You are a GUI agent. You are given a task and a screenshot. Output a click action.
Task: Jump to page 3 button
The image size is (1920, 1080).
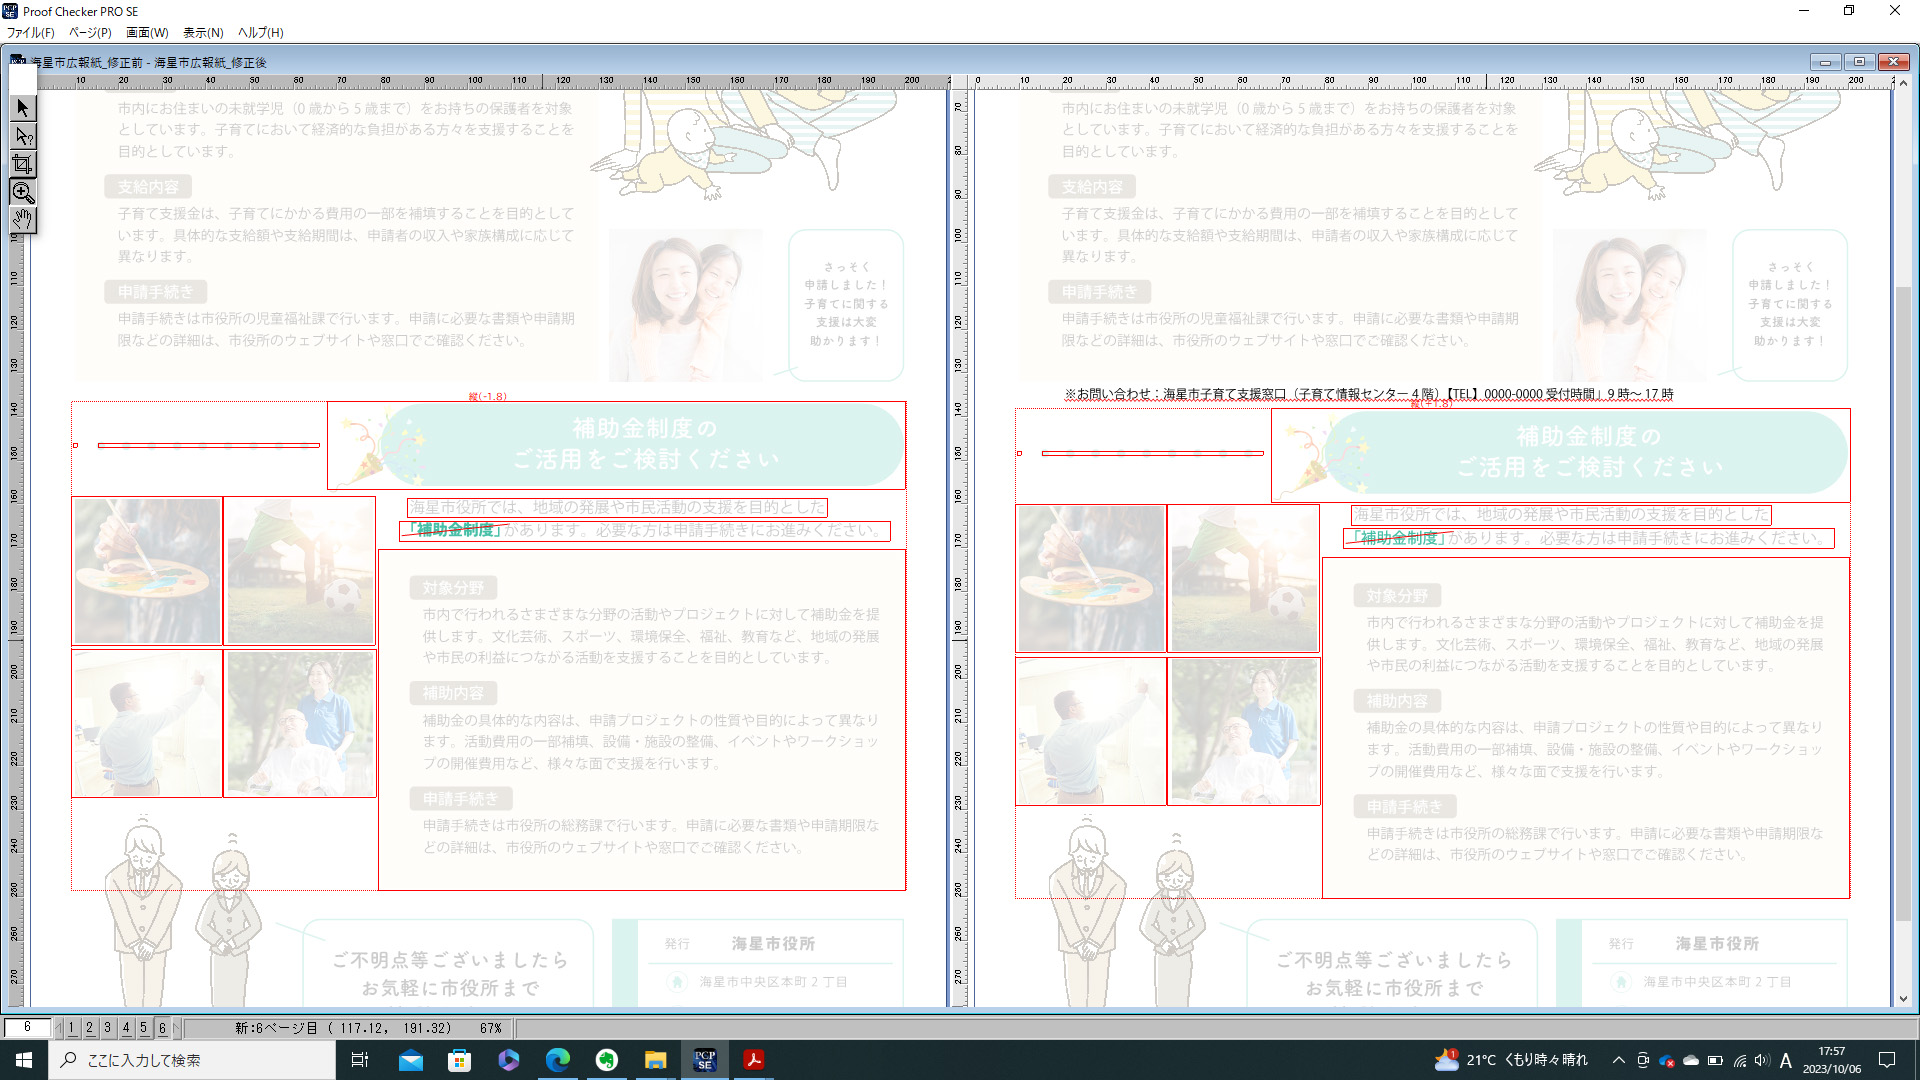coord(108,1027)
